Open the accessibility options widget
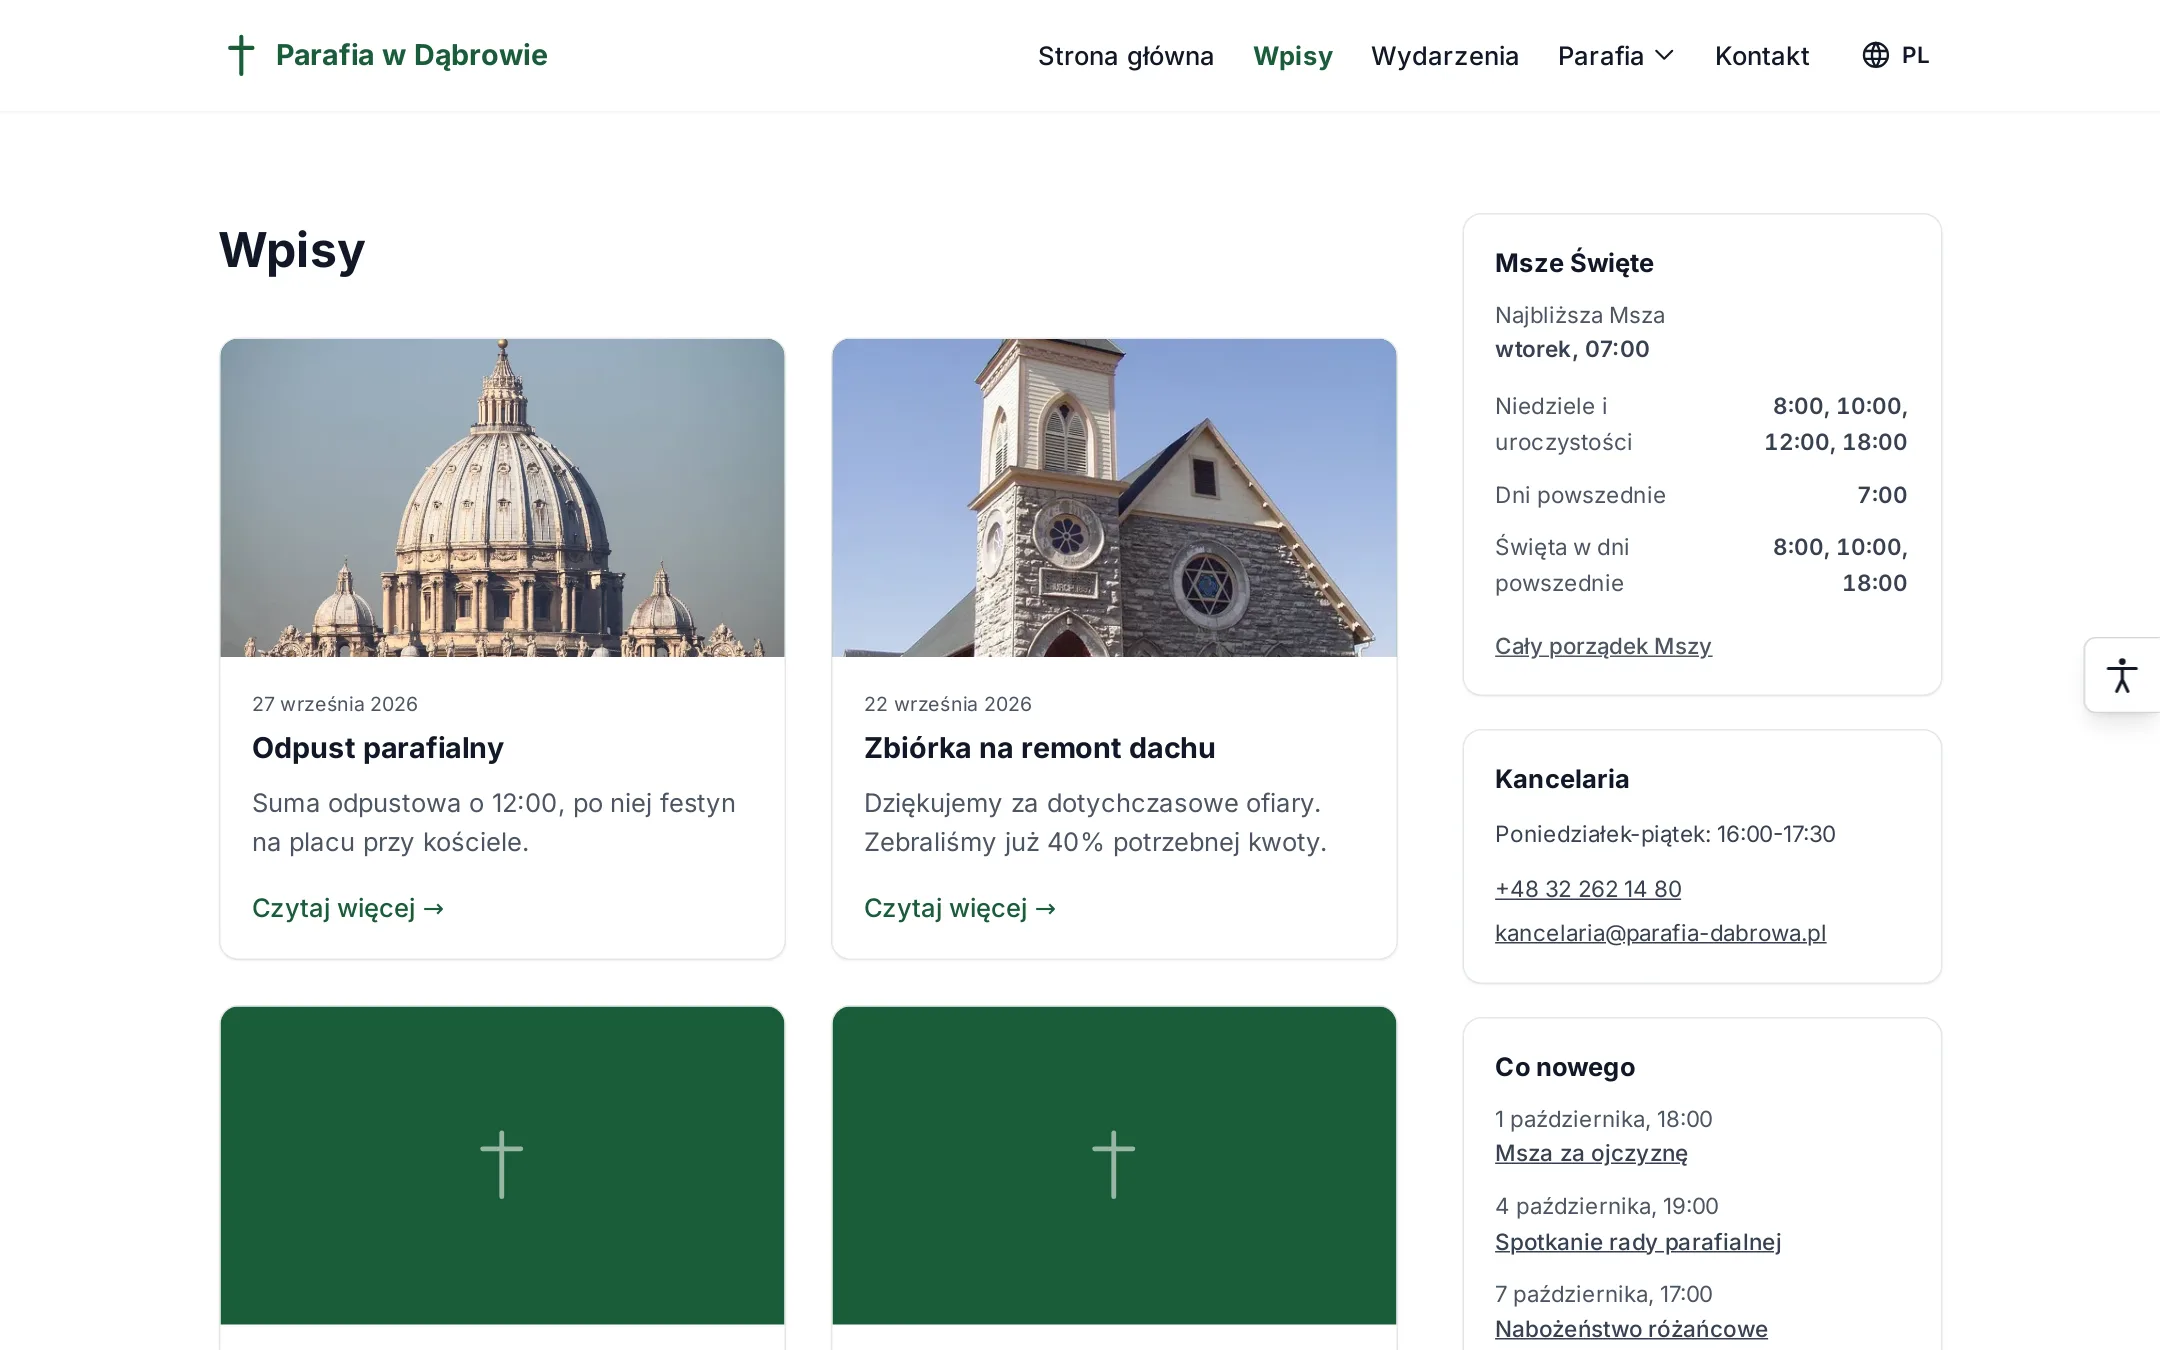2160x1350 pixels. (x=2122, y=675)
